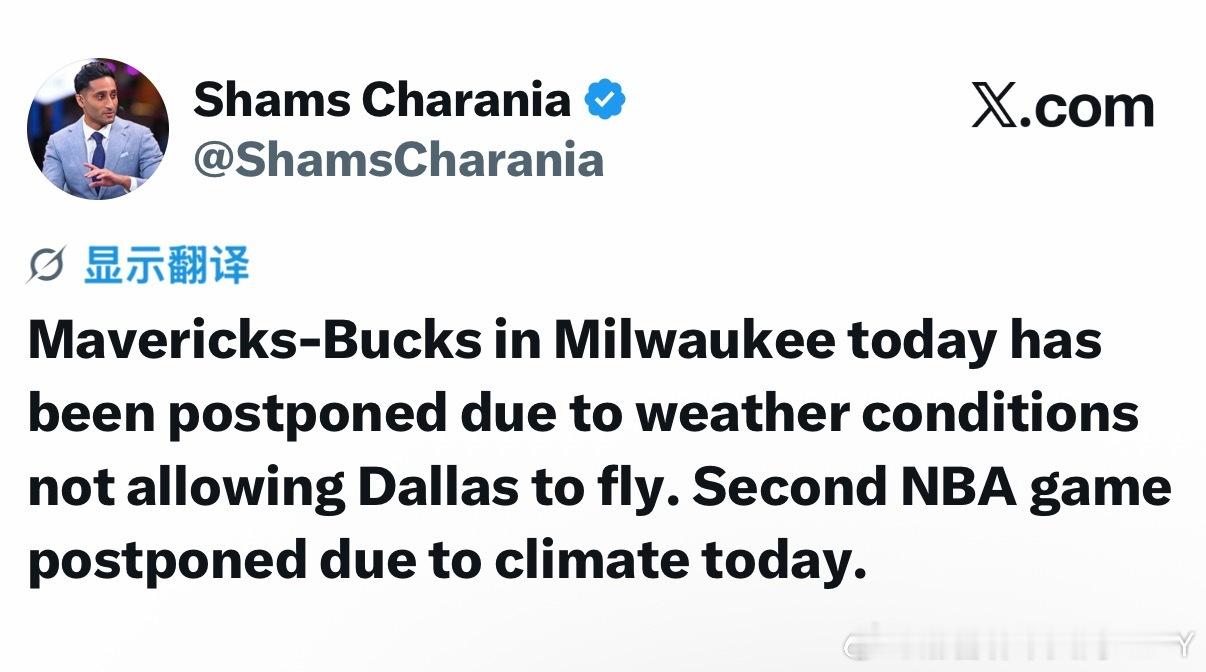Click "not allowing" in the third line
Image resolution: width=1206 pixels, height=672 pixels.
pyautogui.click(x=186, y=488)
